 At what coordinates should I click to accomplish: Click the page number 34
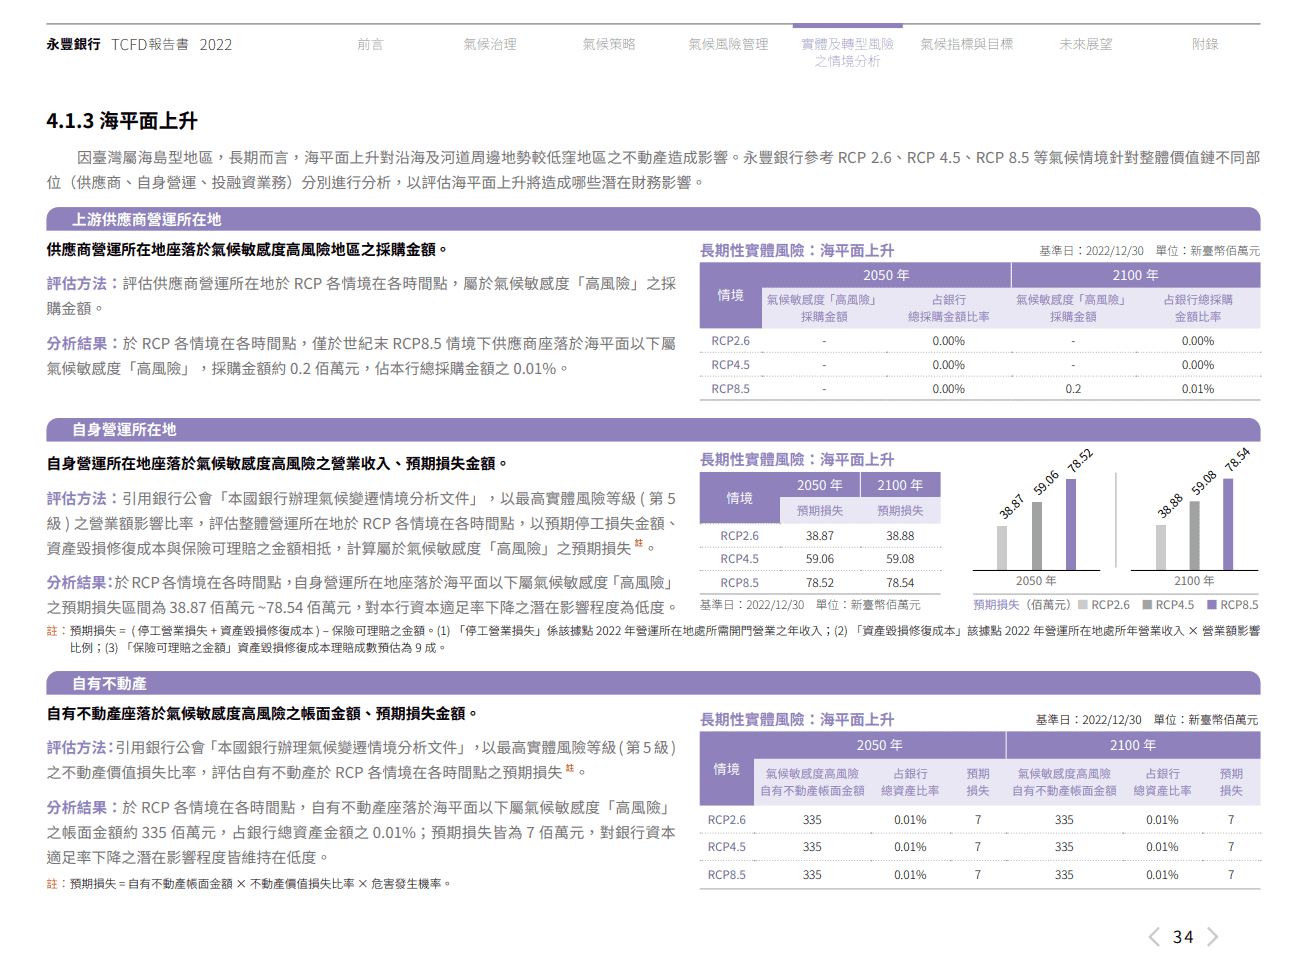click(1183, 937)
